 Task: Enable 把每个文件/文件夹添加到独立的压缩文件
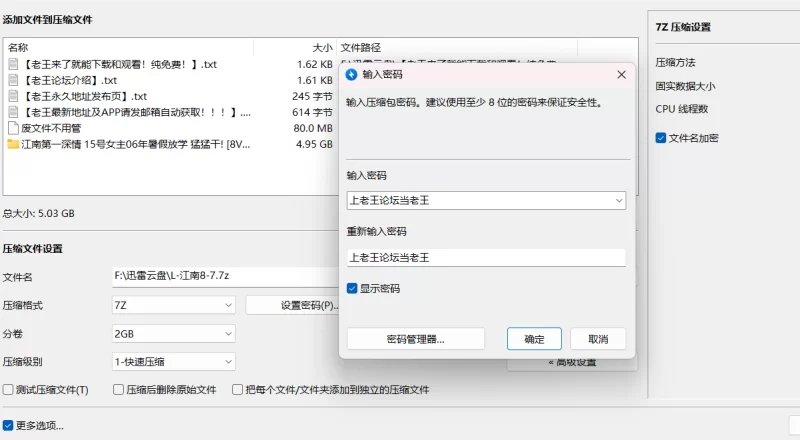click(237, 389)
